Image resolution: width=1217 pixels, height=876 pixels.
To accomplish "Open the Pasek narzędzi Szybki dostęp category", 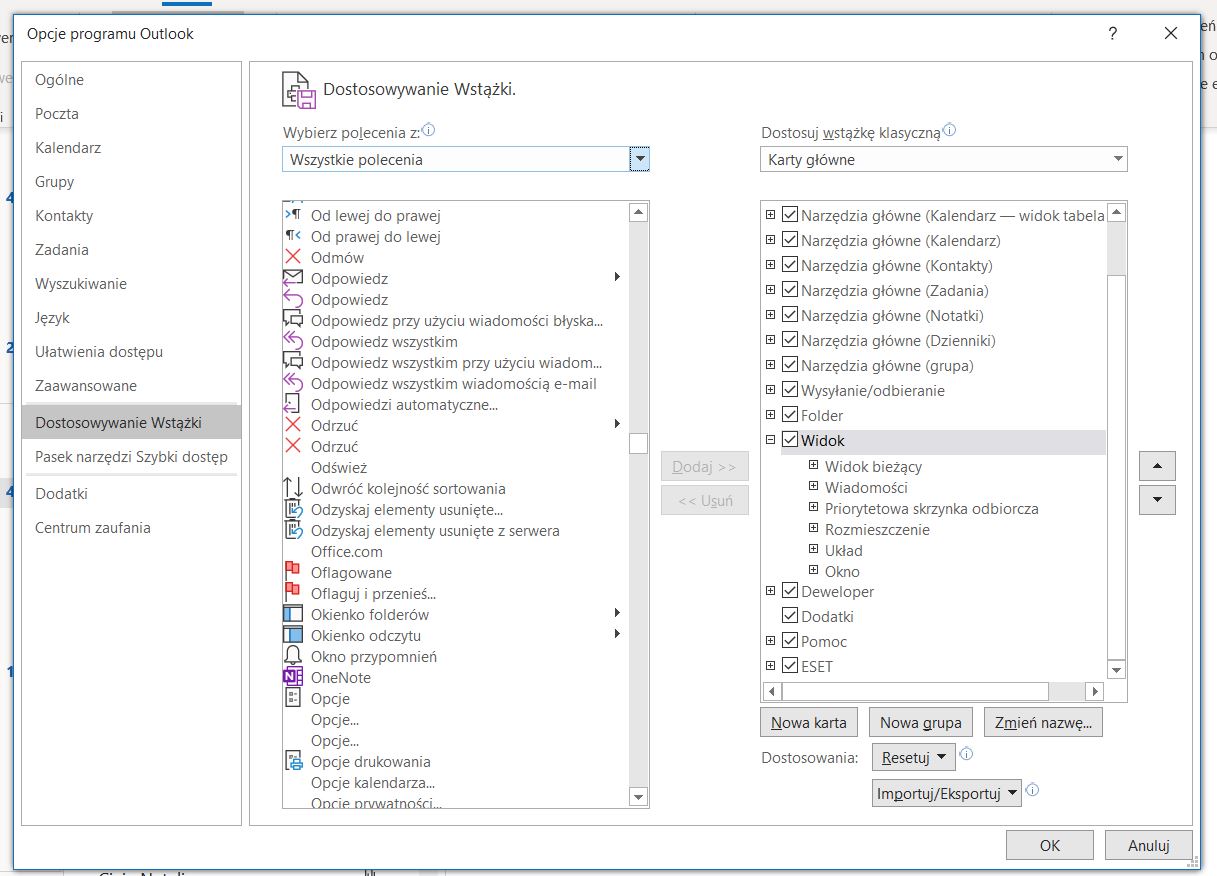I will (131, 457).
